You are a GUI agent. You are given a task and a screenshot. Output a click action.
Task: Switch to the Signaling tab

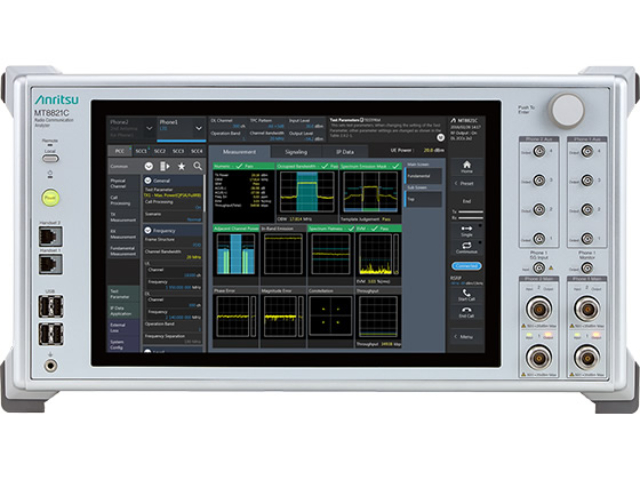point(296,151)
